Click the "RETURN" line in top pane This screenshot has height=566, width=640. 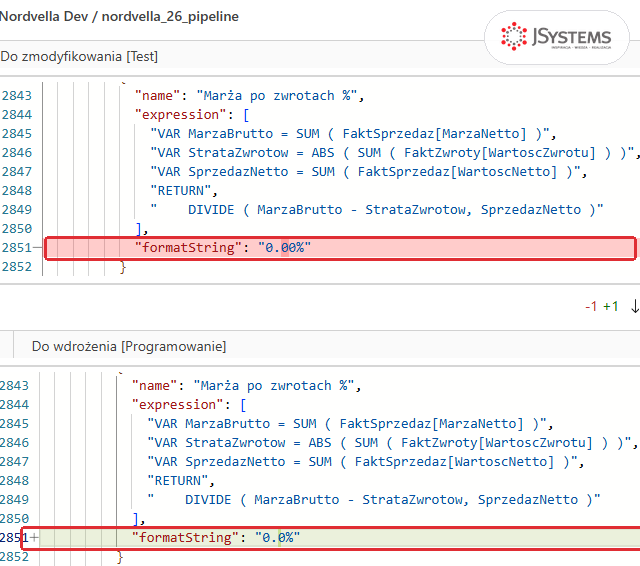(x=184, y=191)
